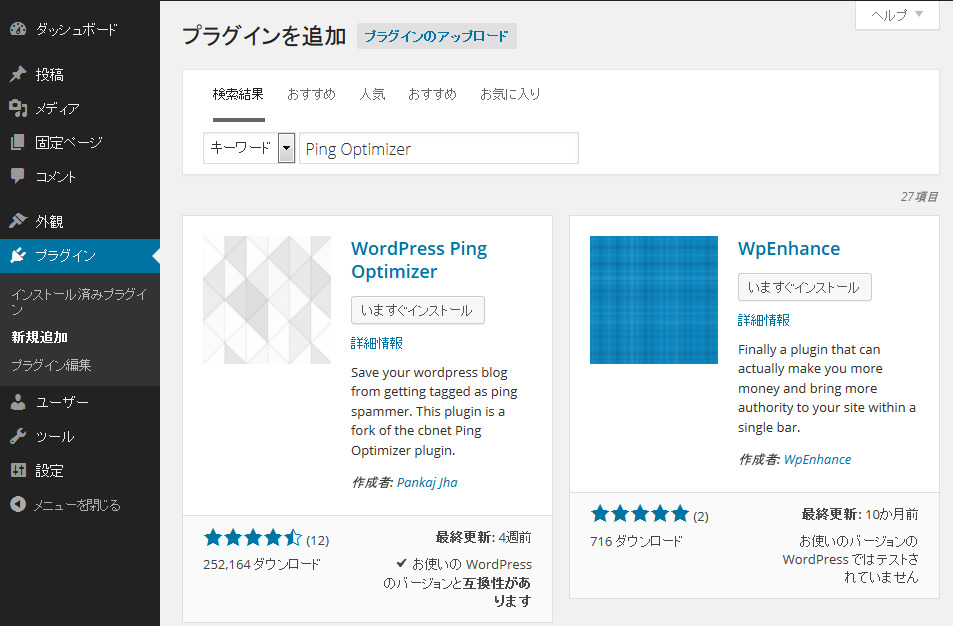
Task: Open WordPress Ping Optimizer title link
Action: coord(419,260)
